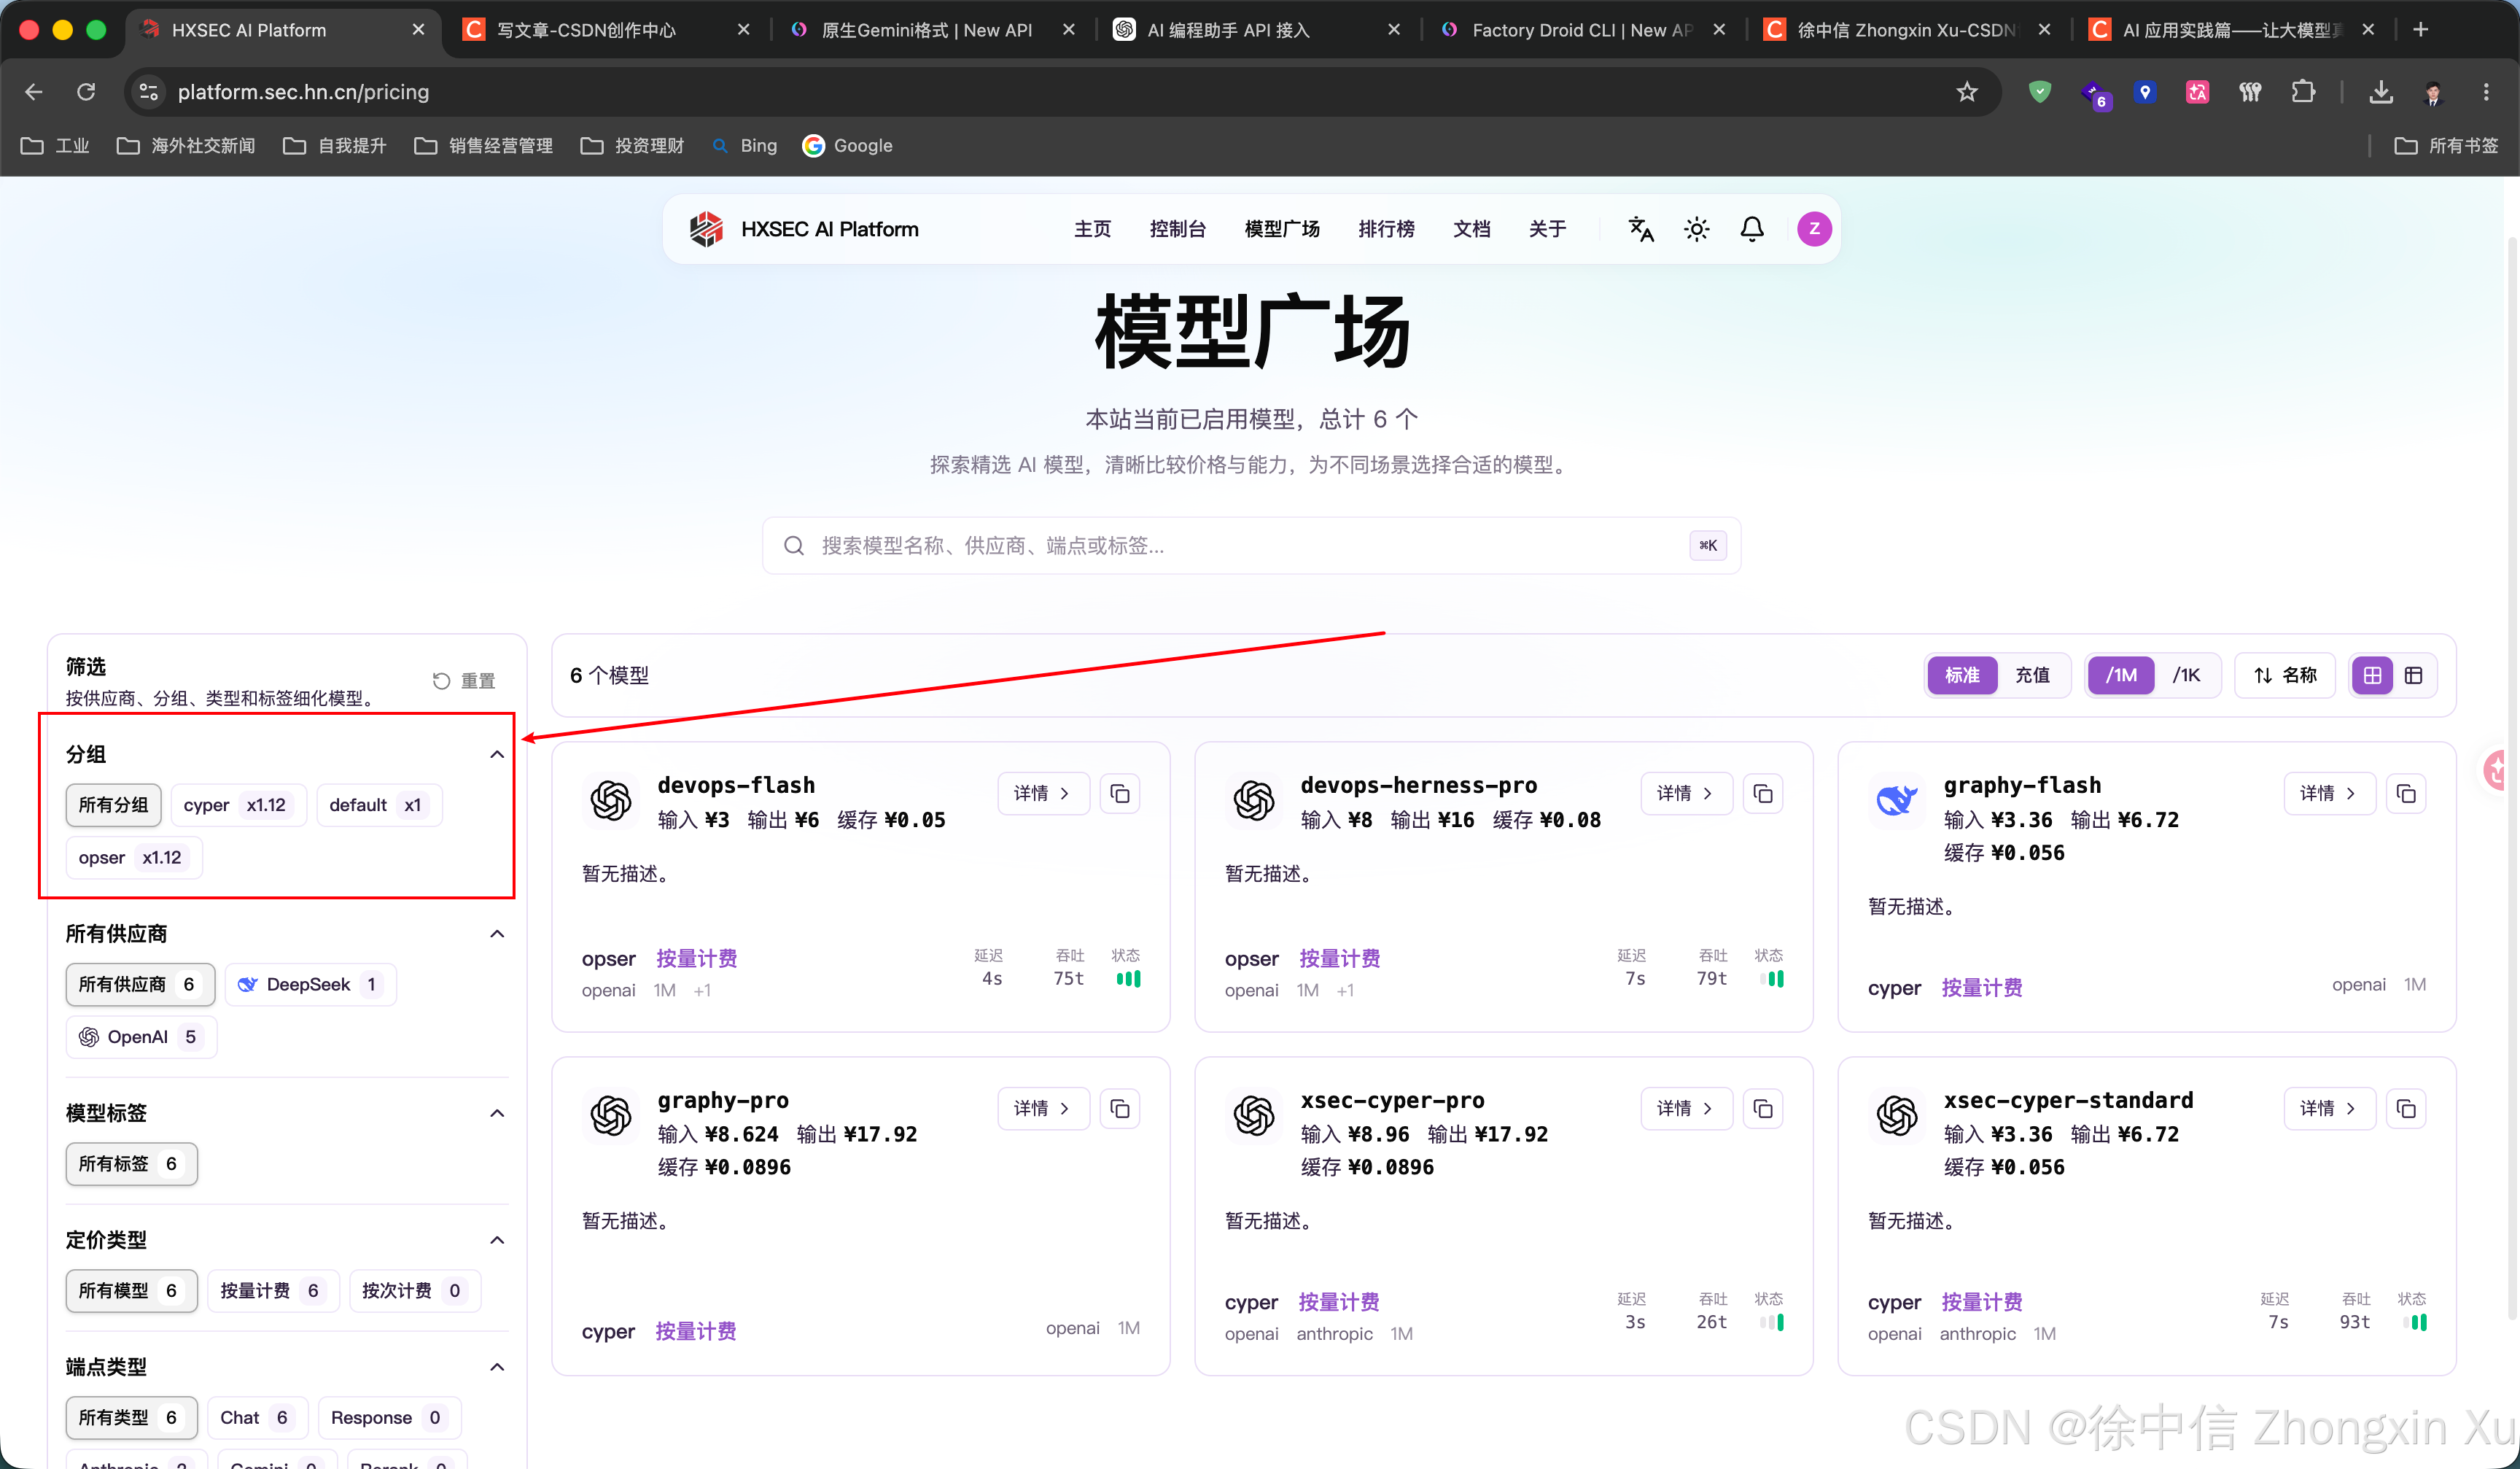Toggle the light/dark theme sun icon
Viewport: 2520px width, 1469px height.
[1697, 229]
